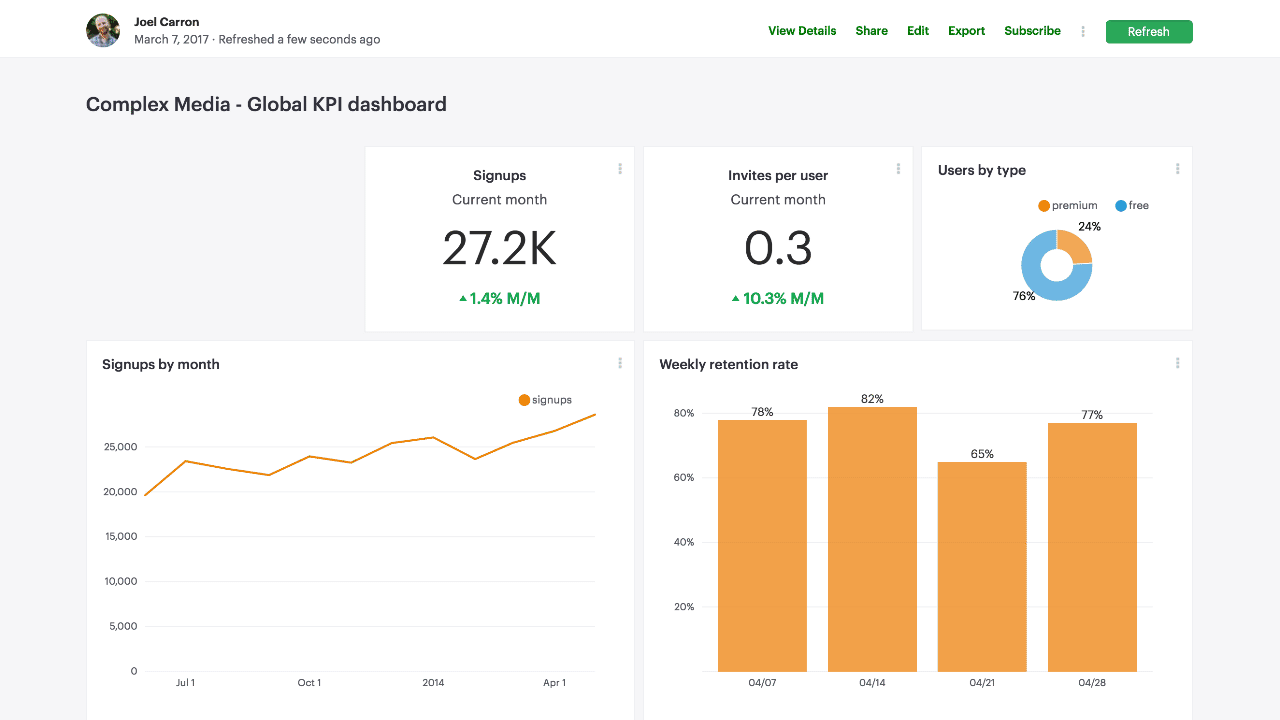Click the Users by type title
The image size is (1280, 720).
click(x=982, y=170)
